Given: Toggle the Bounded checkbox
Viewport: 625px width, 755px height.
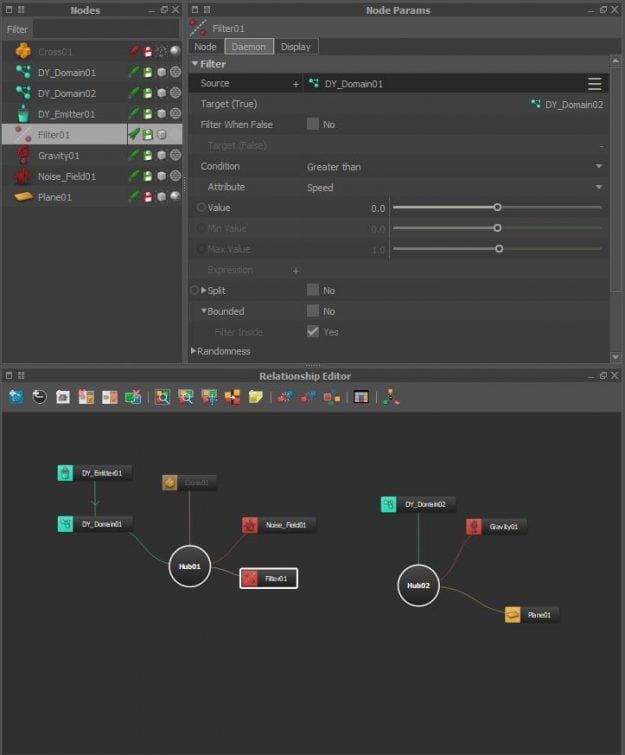Looking at the screenshot, I should click(312, 311).
